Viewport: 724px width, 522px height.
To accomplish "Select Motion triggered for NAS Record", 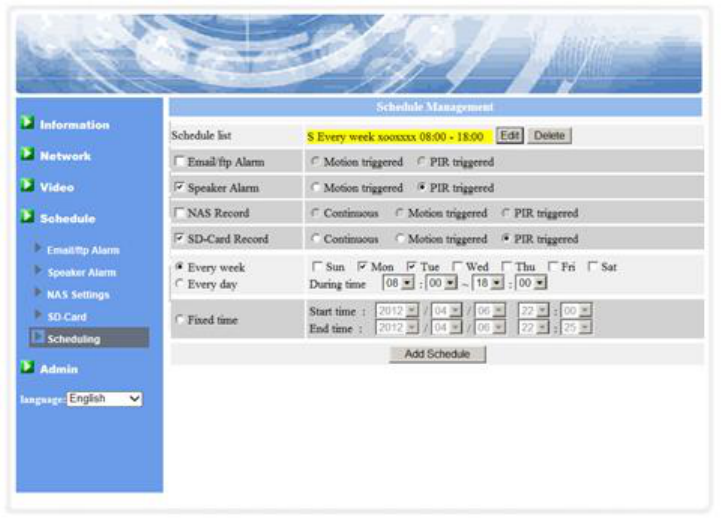I will pyautogui.click(x=400, y=212).
